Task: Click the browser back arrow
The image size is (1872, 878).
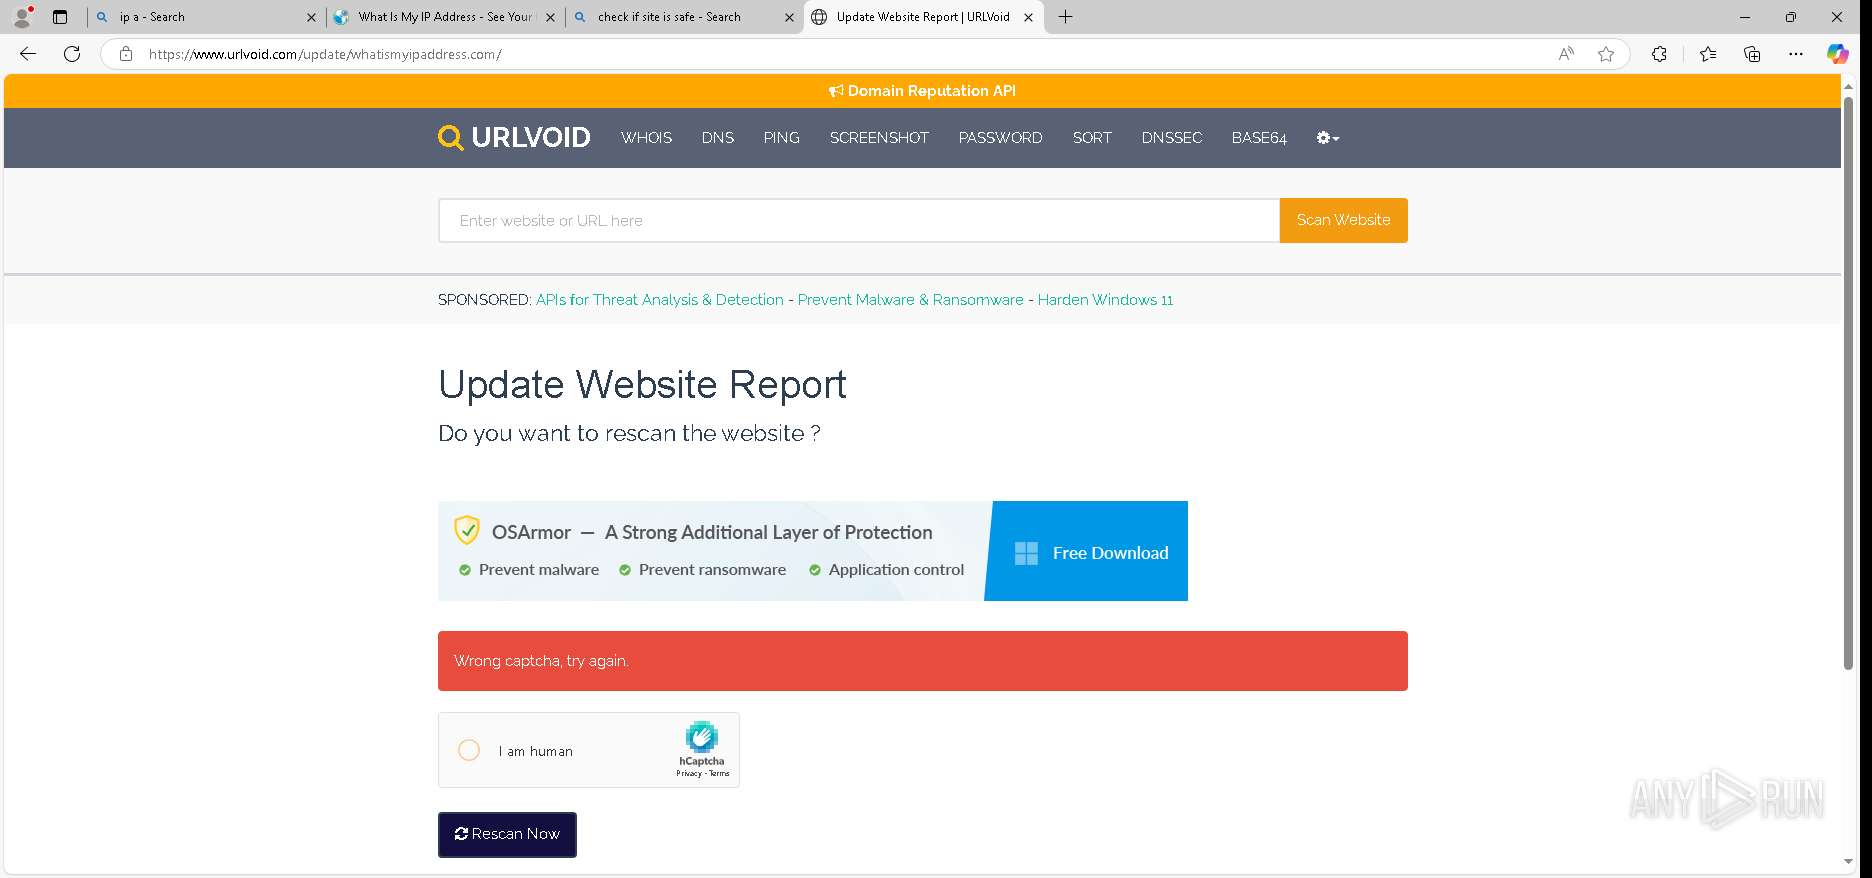Action: (28, 54)
